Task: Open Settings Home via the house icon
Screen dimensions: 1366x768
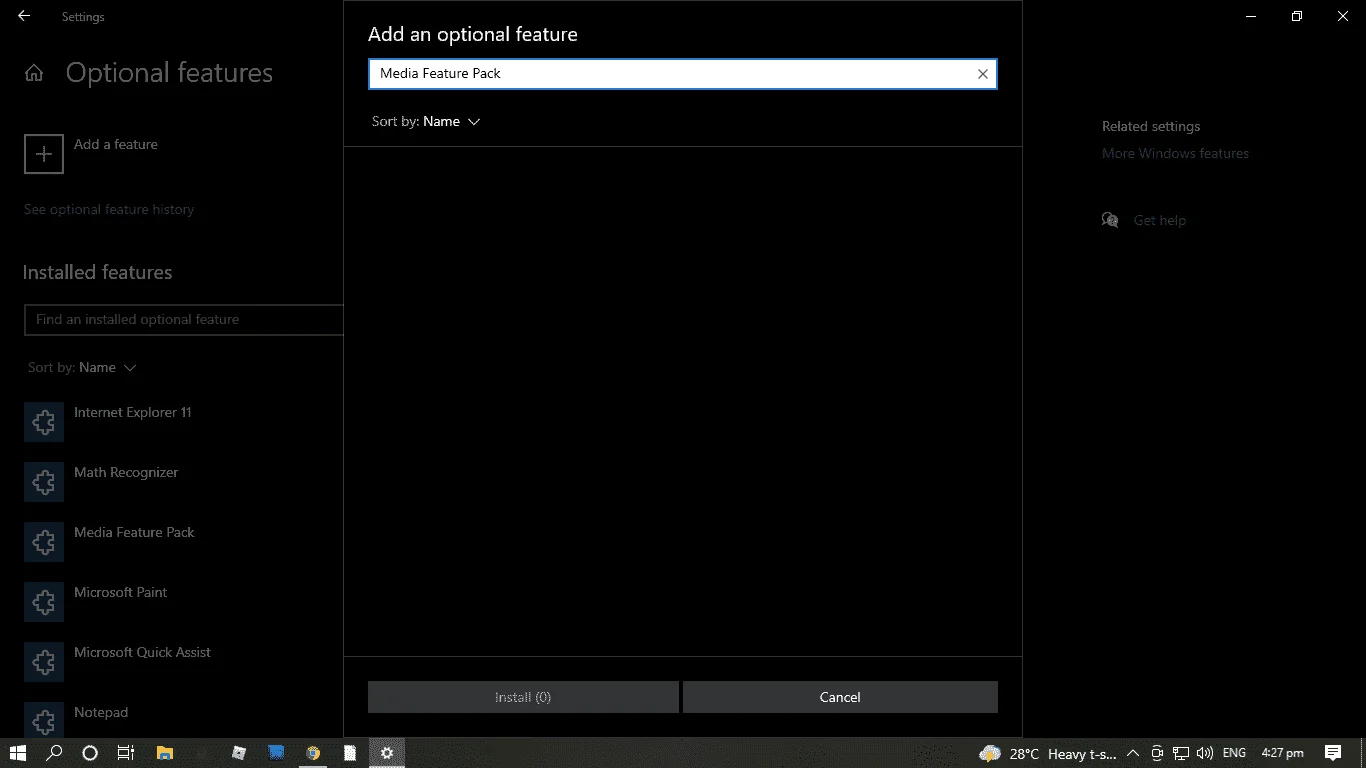Action: pyautogui.click(x=34, y=73)
